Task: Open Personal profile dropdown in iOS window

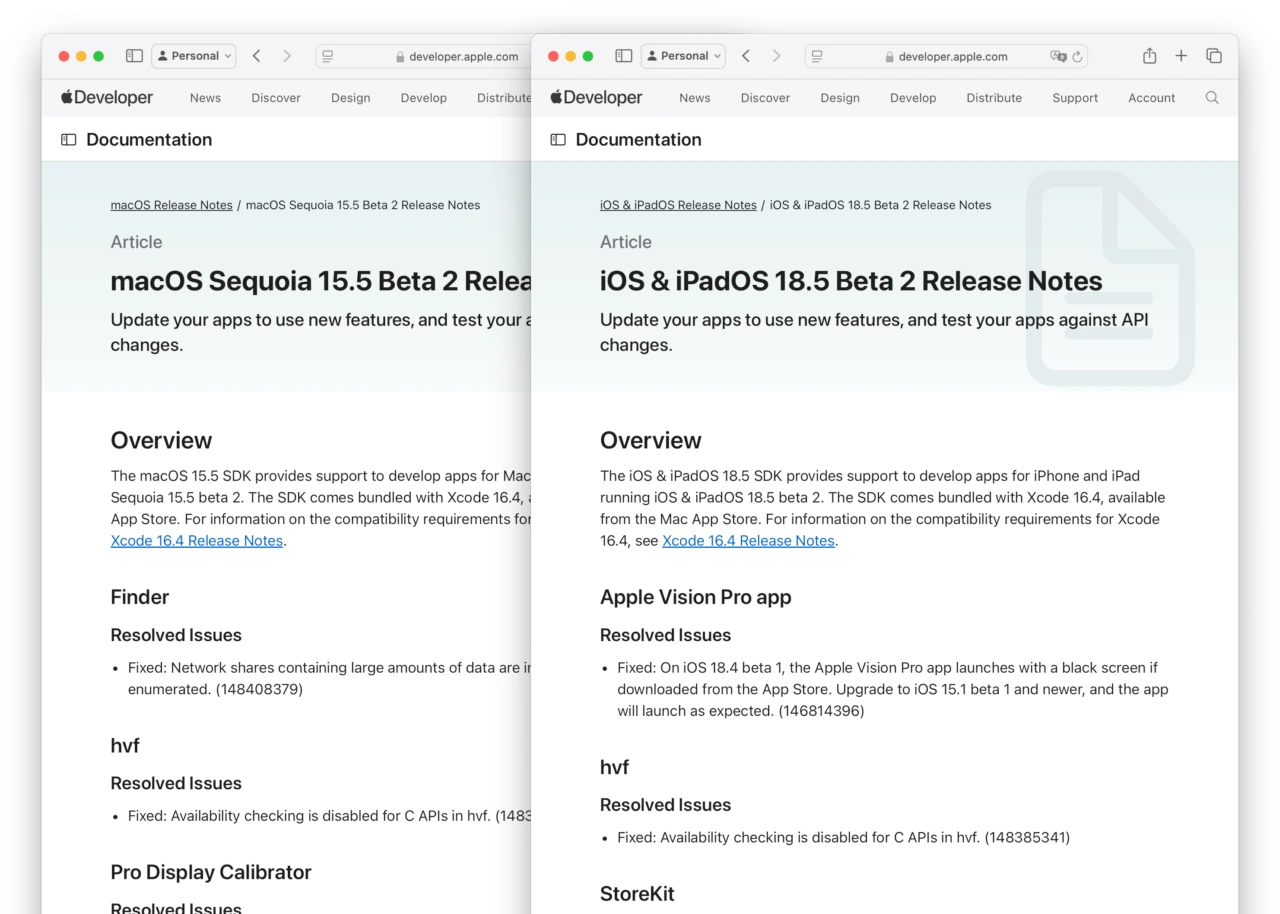Action: tap(683, 56)
